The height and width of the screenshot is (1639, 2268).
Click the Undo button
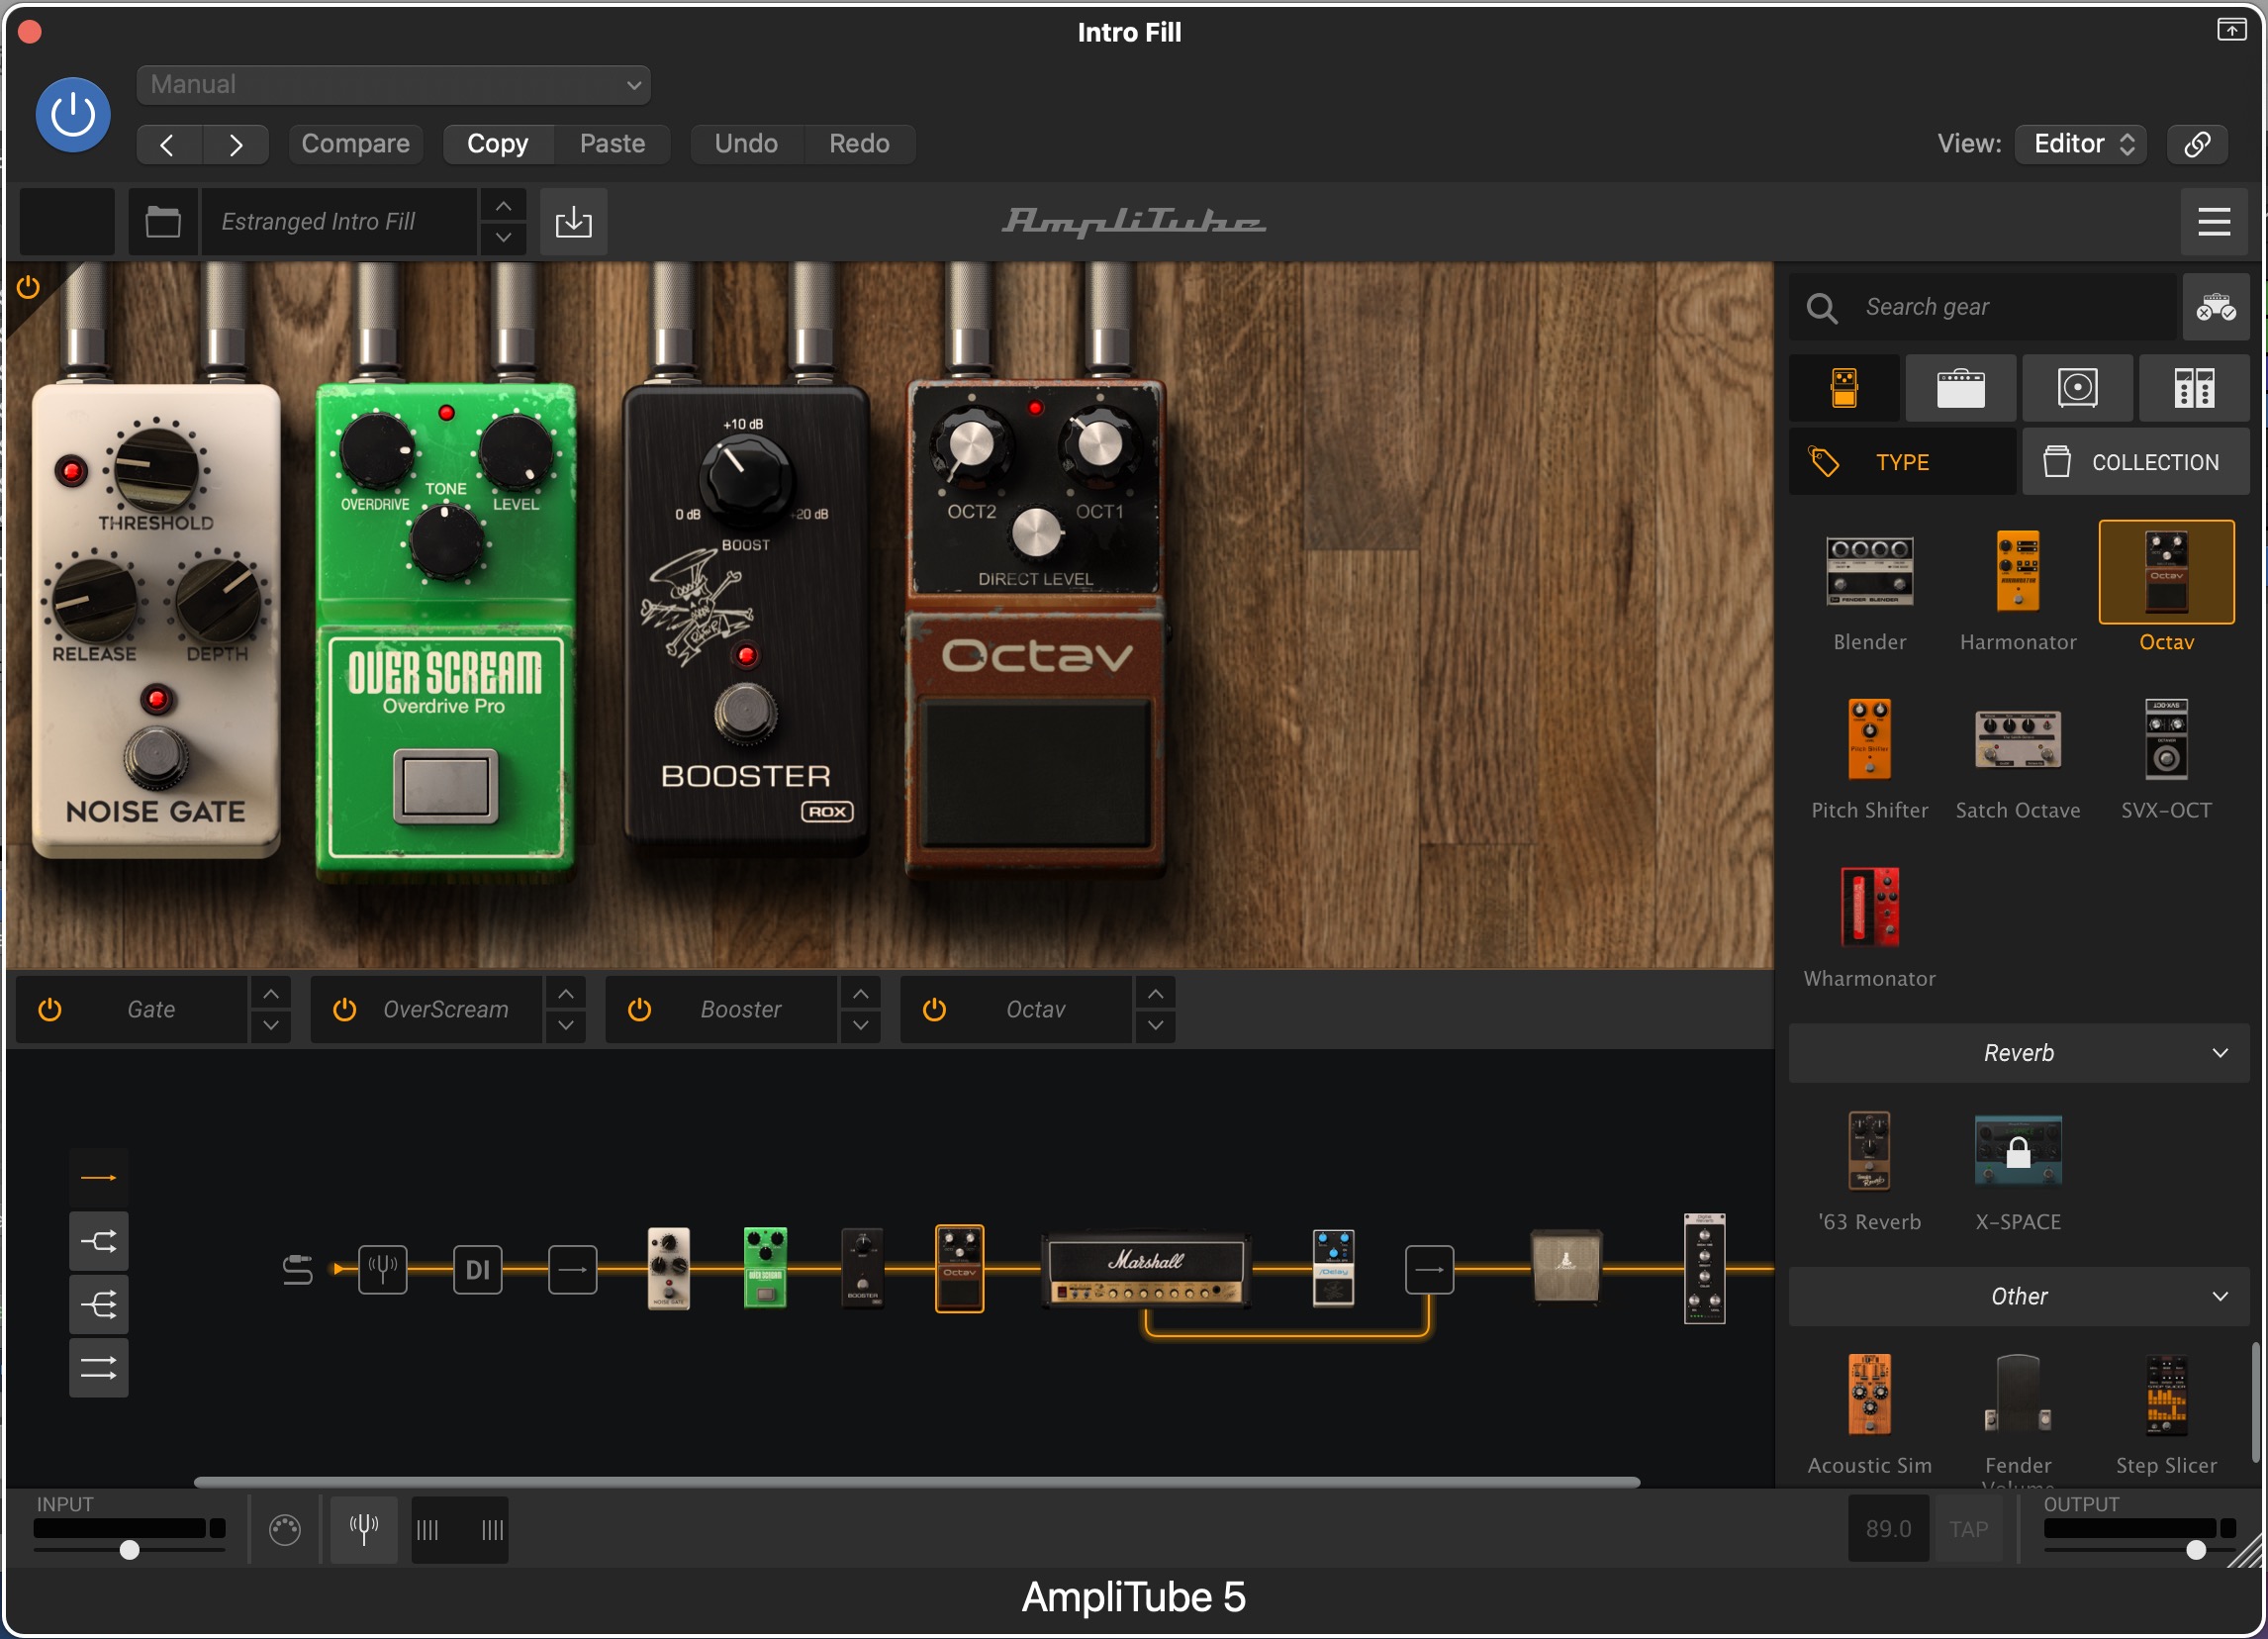point(746,144)
